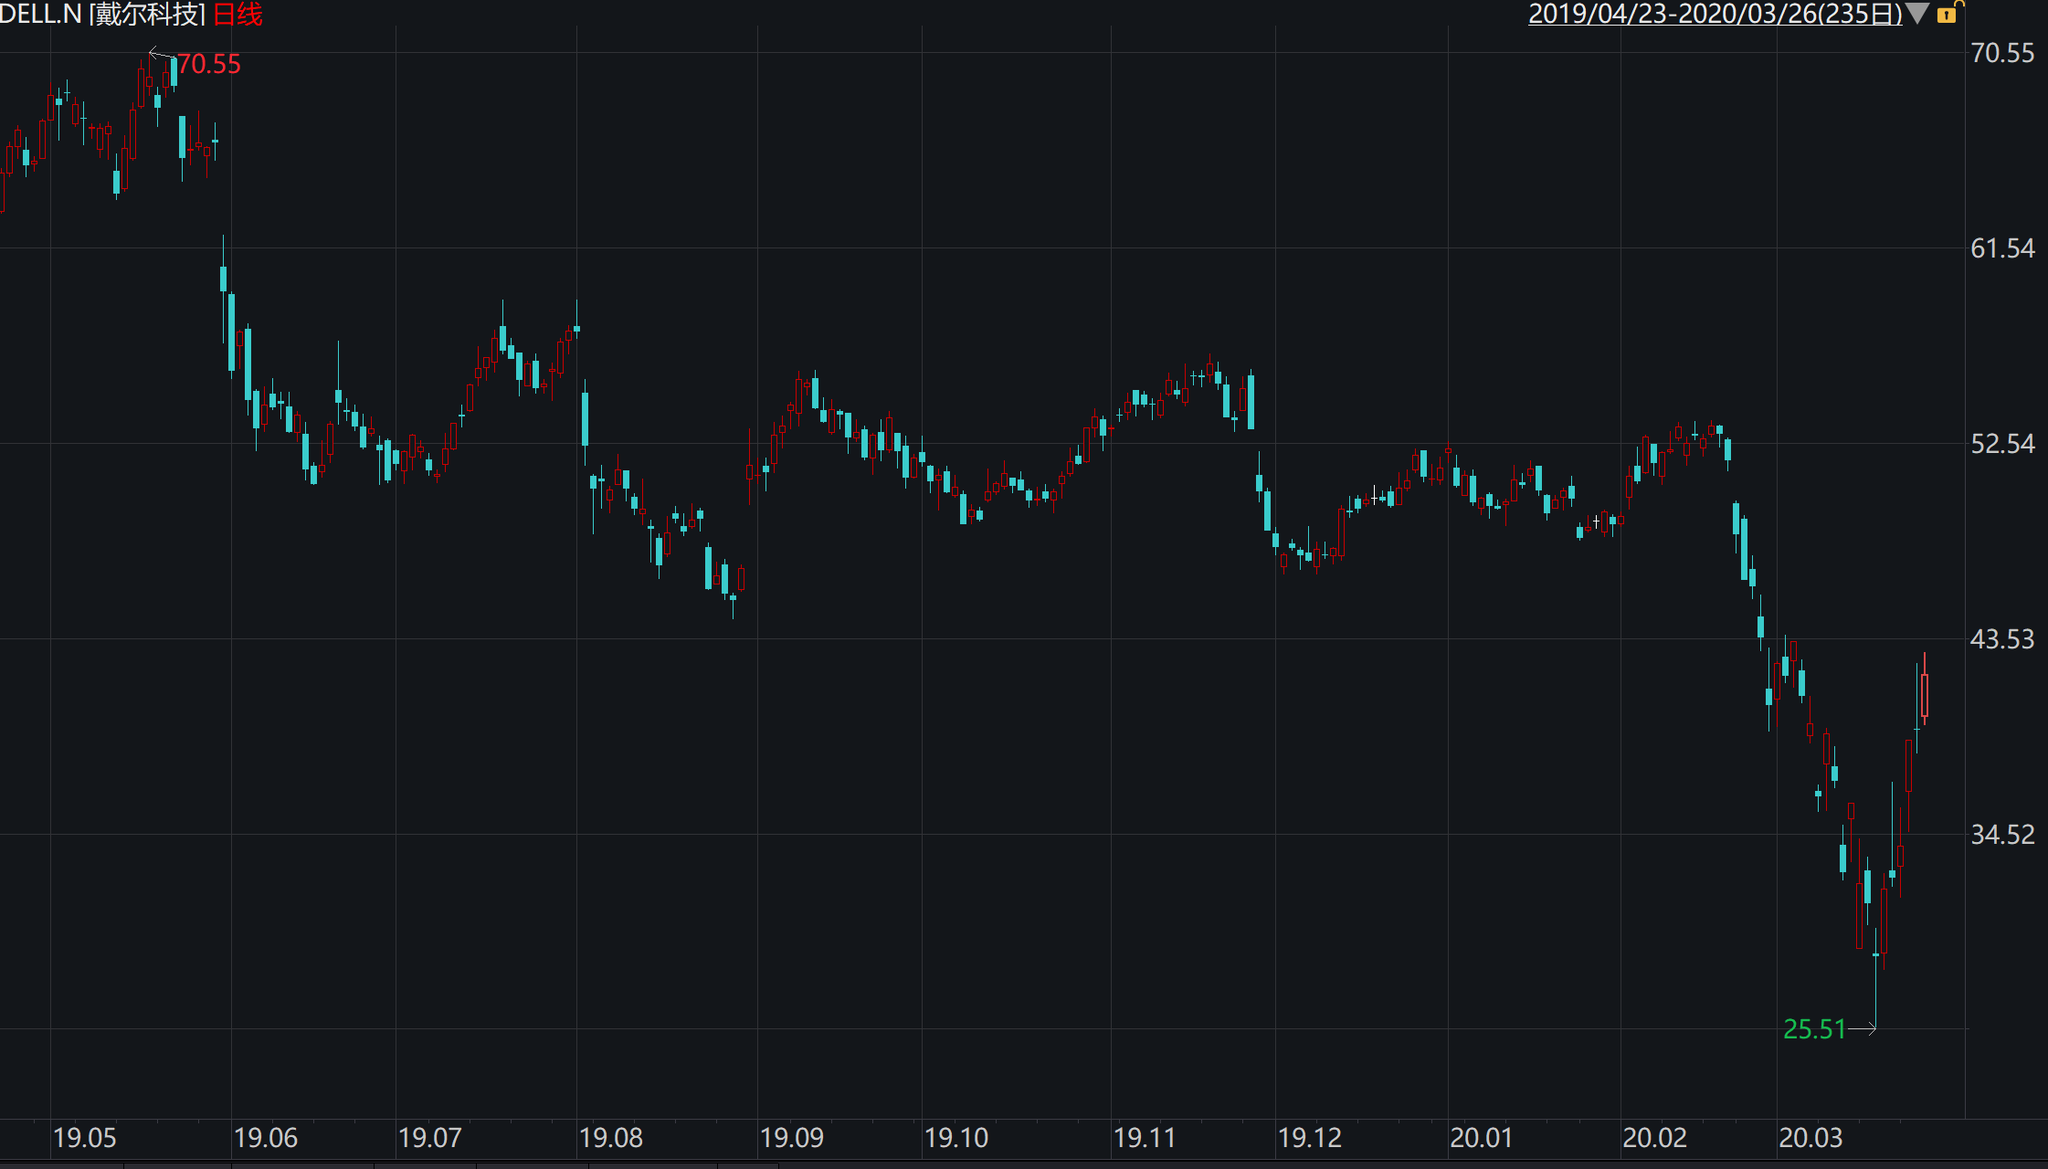Click the 52.54 price axis label
Screen dimensions: 2048x1169
2002,444
